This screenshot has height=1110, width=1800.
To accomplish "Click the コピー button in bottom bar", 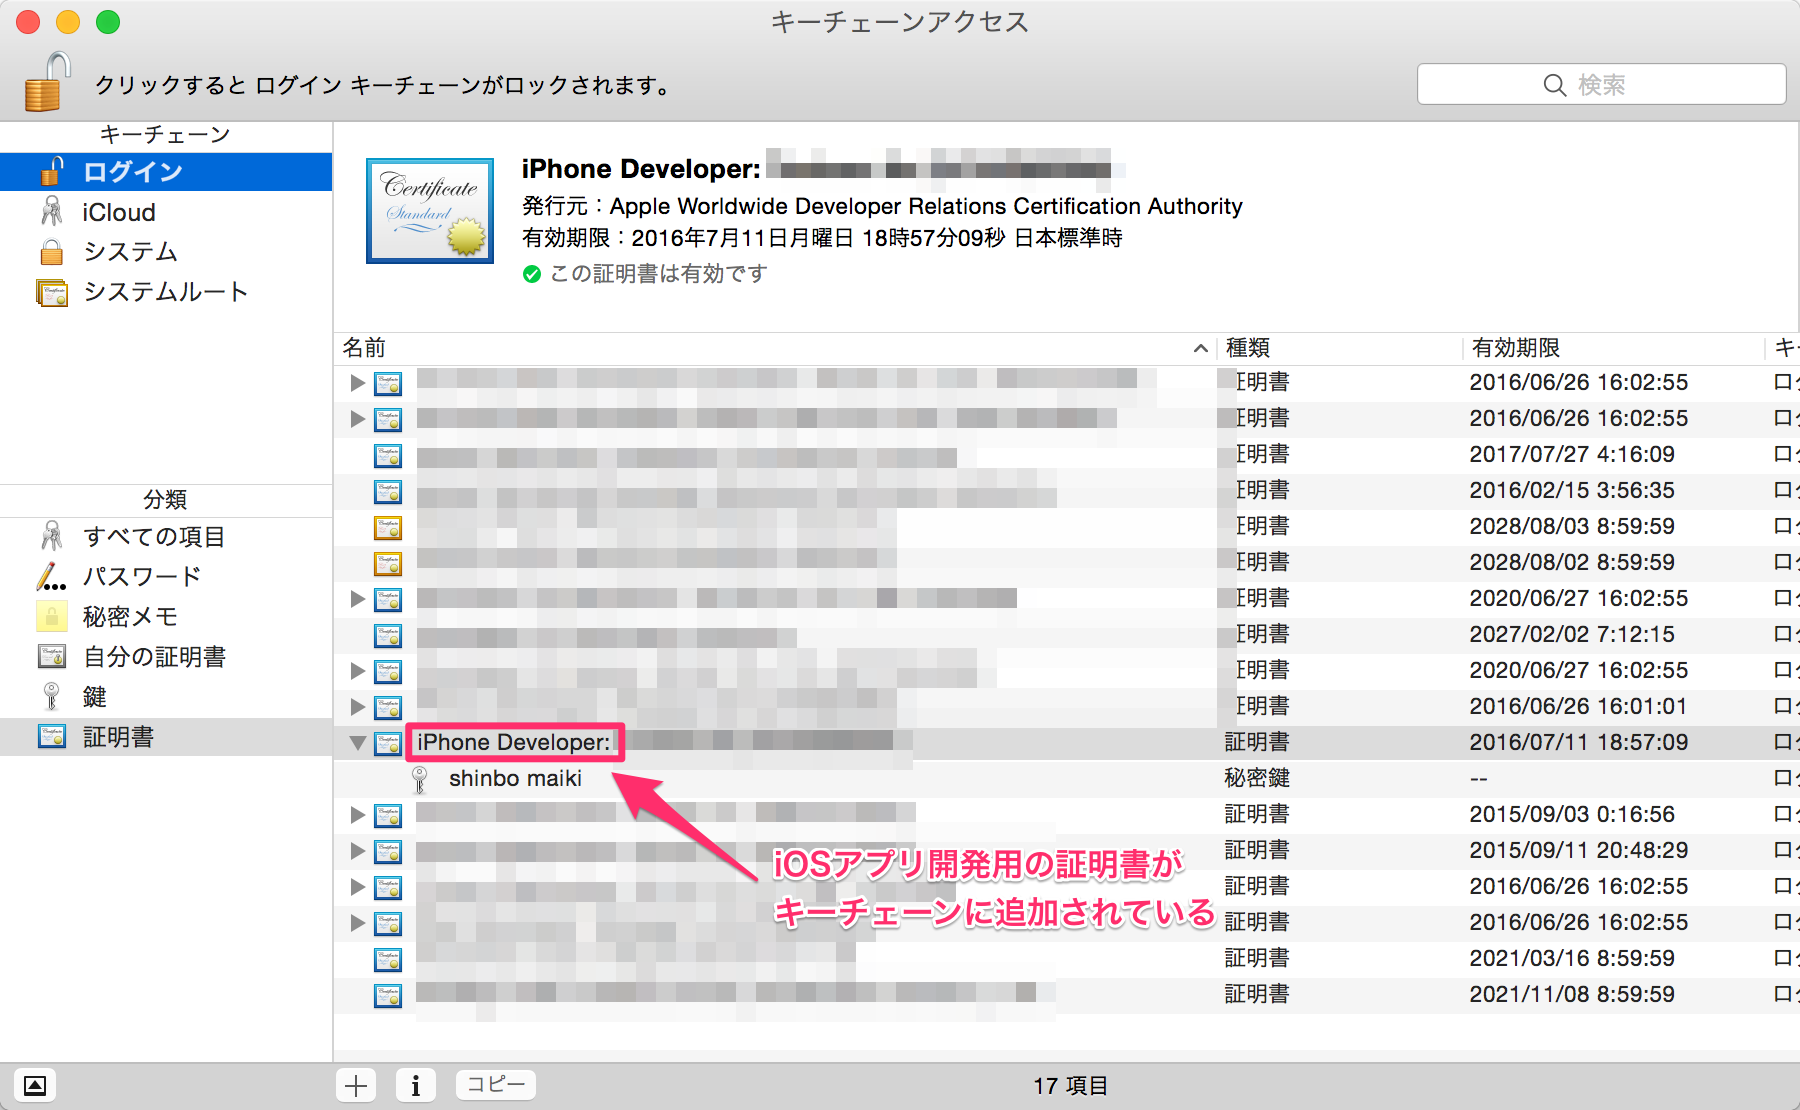I will click(496, 1084).
